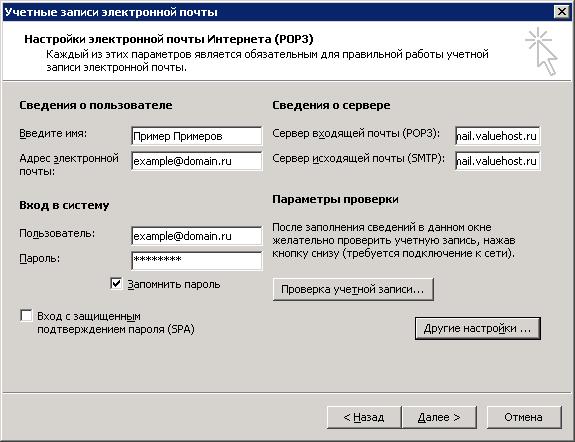
Task: Focus the 'Введите имя' name field
Action: pyautogui.click(x=197, y=136)
